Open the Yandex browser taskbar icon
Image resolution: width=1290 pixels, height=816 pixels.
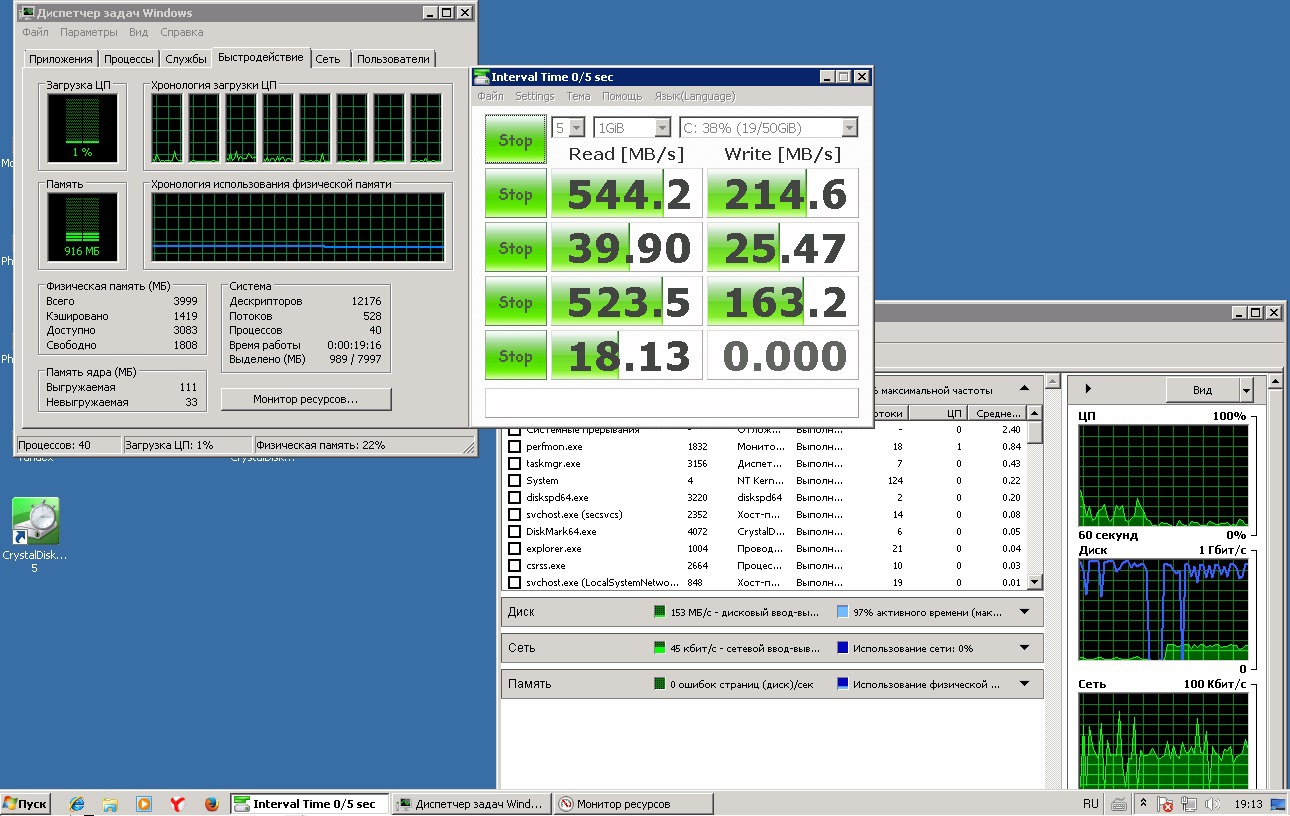coord(177,804)
